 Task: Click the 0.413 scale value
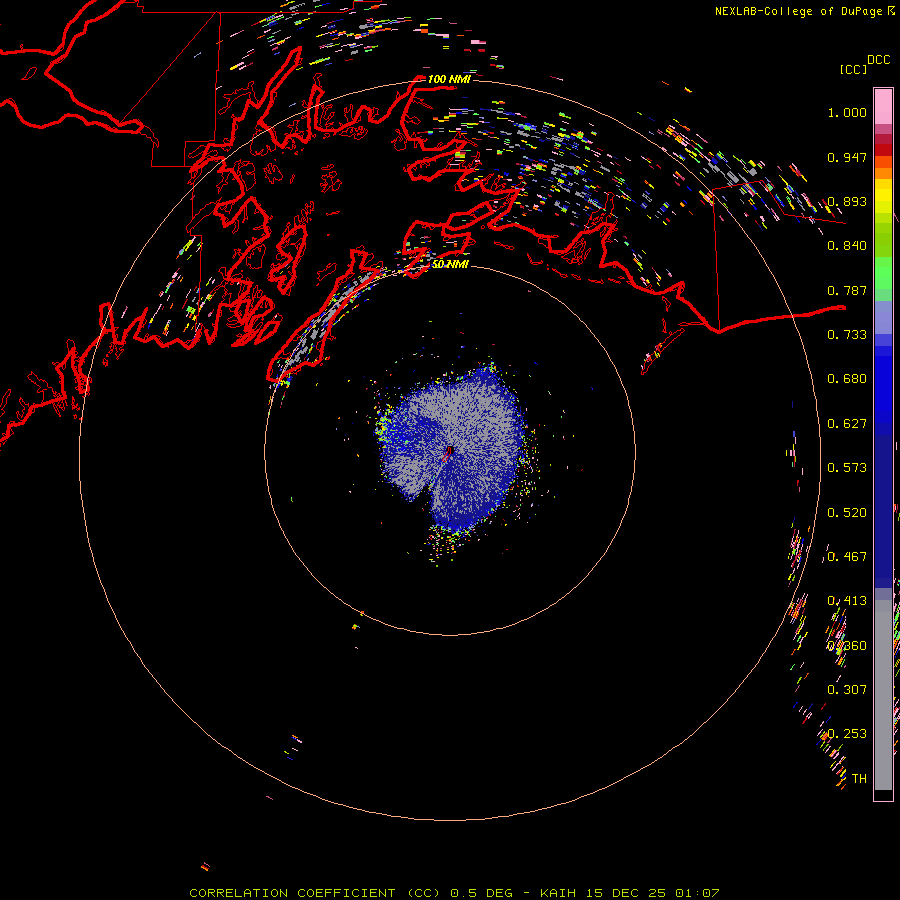[x=847, y=601]
